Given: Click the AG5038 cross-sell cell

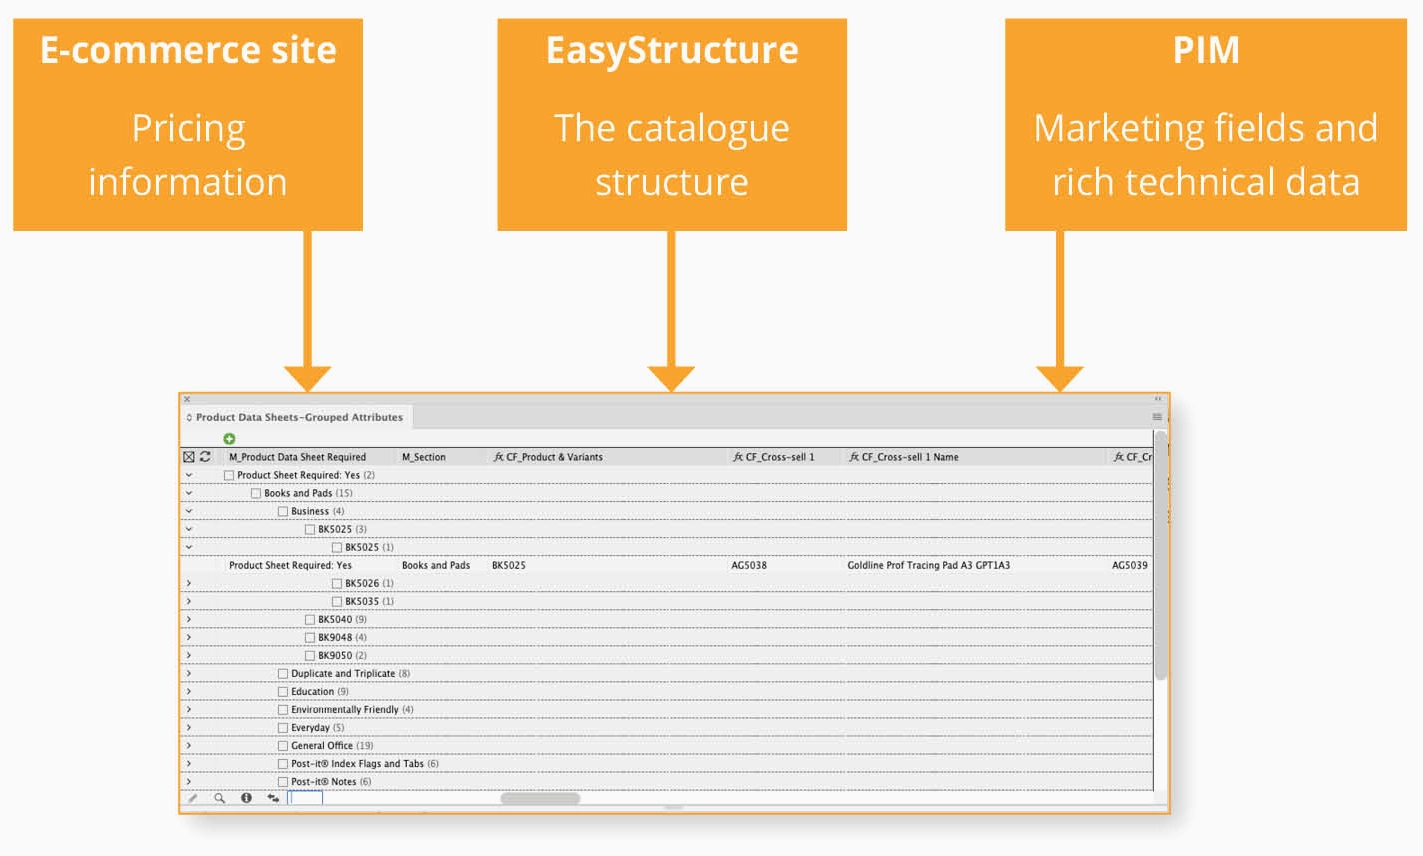Looking at the screenshot, I should (x=749, y=565).
